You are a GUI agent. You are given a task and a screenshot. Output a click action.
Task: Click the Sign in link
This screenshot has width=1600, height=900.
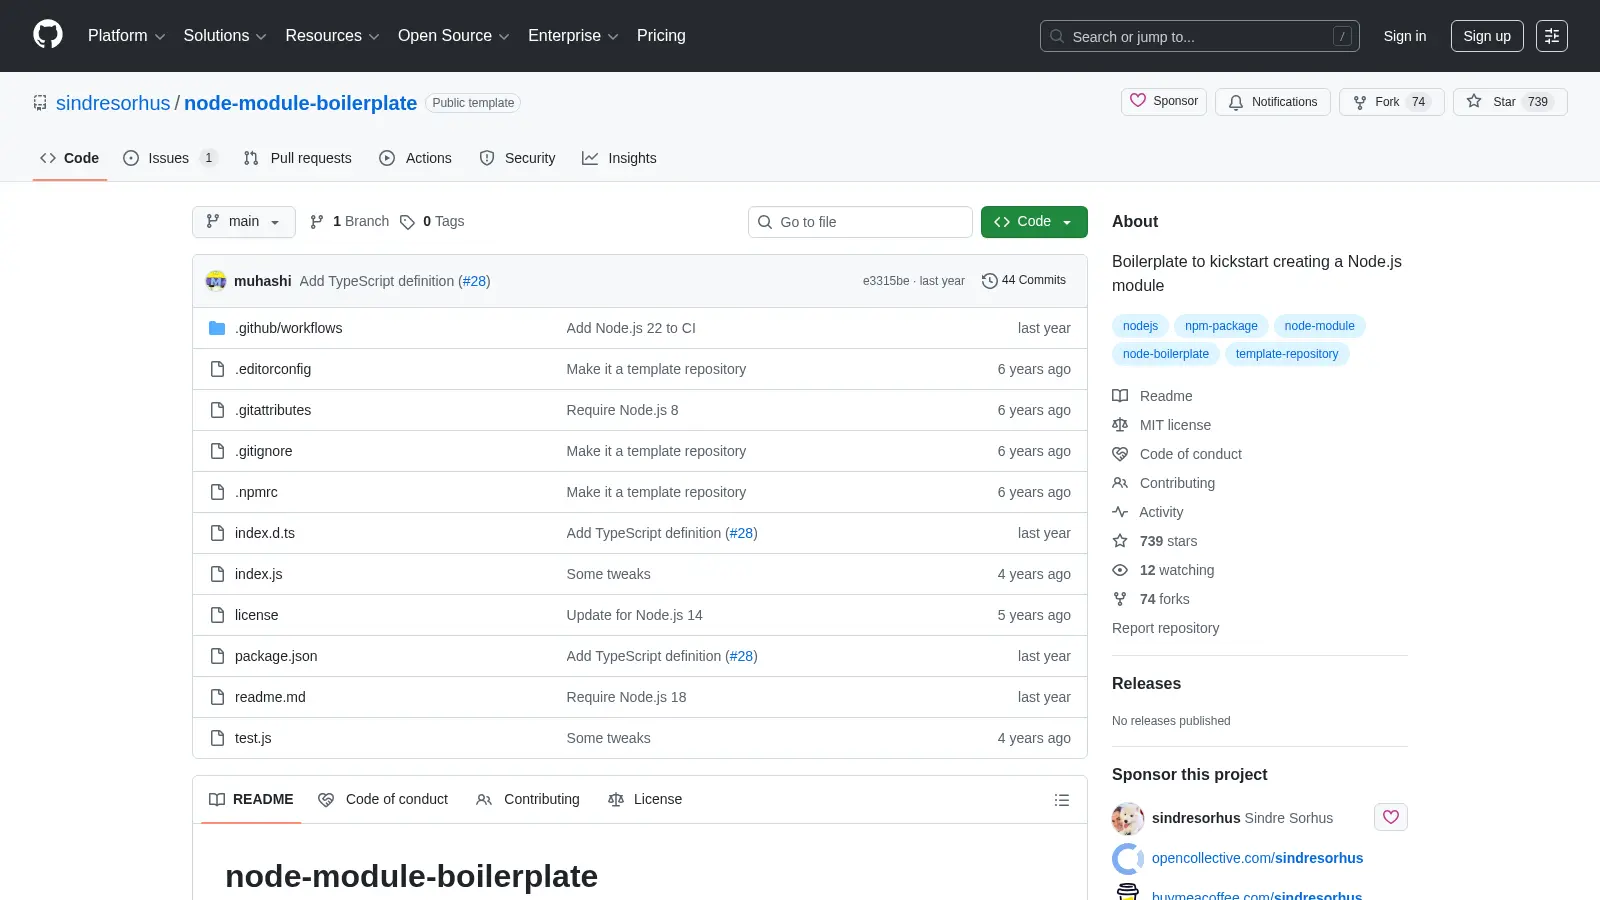1405,36
